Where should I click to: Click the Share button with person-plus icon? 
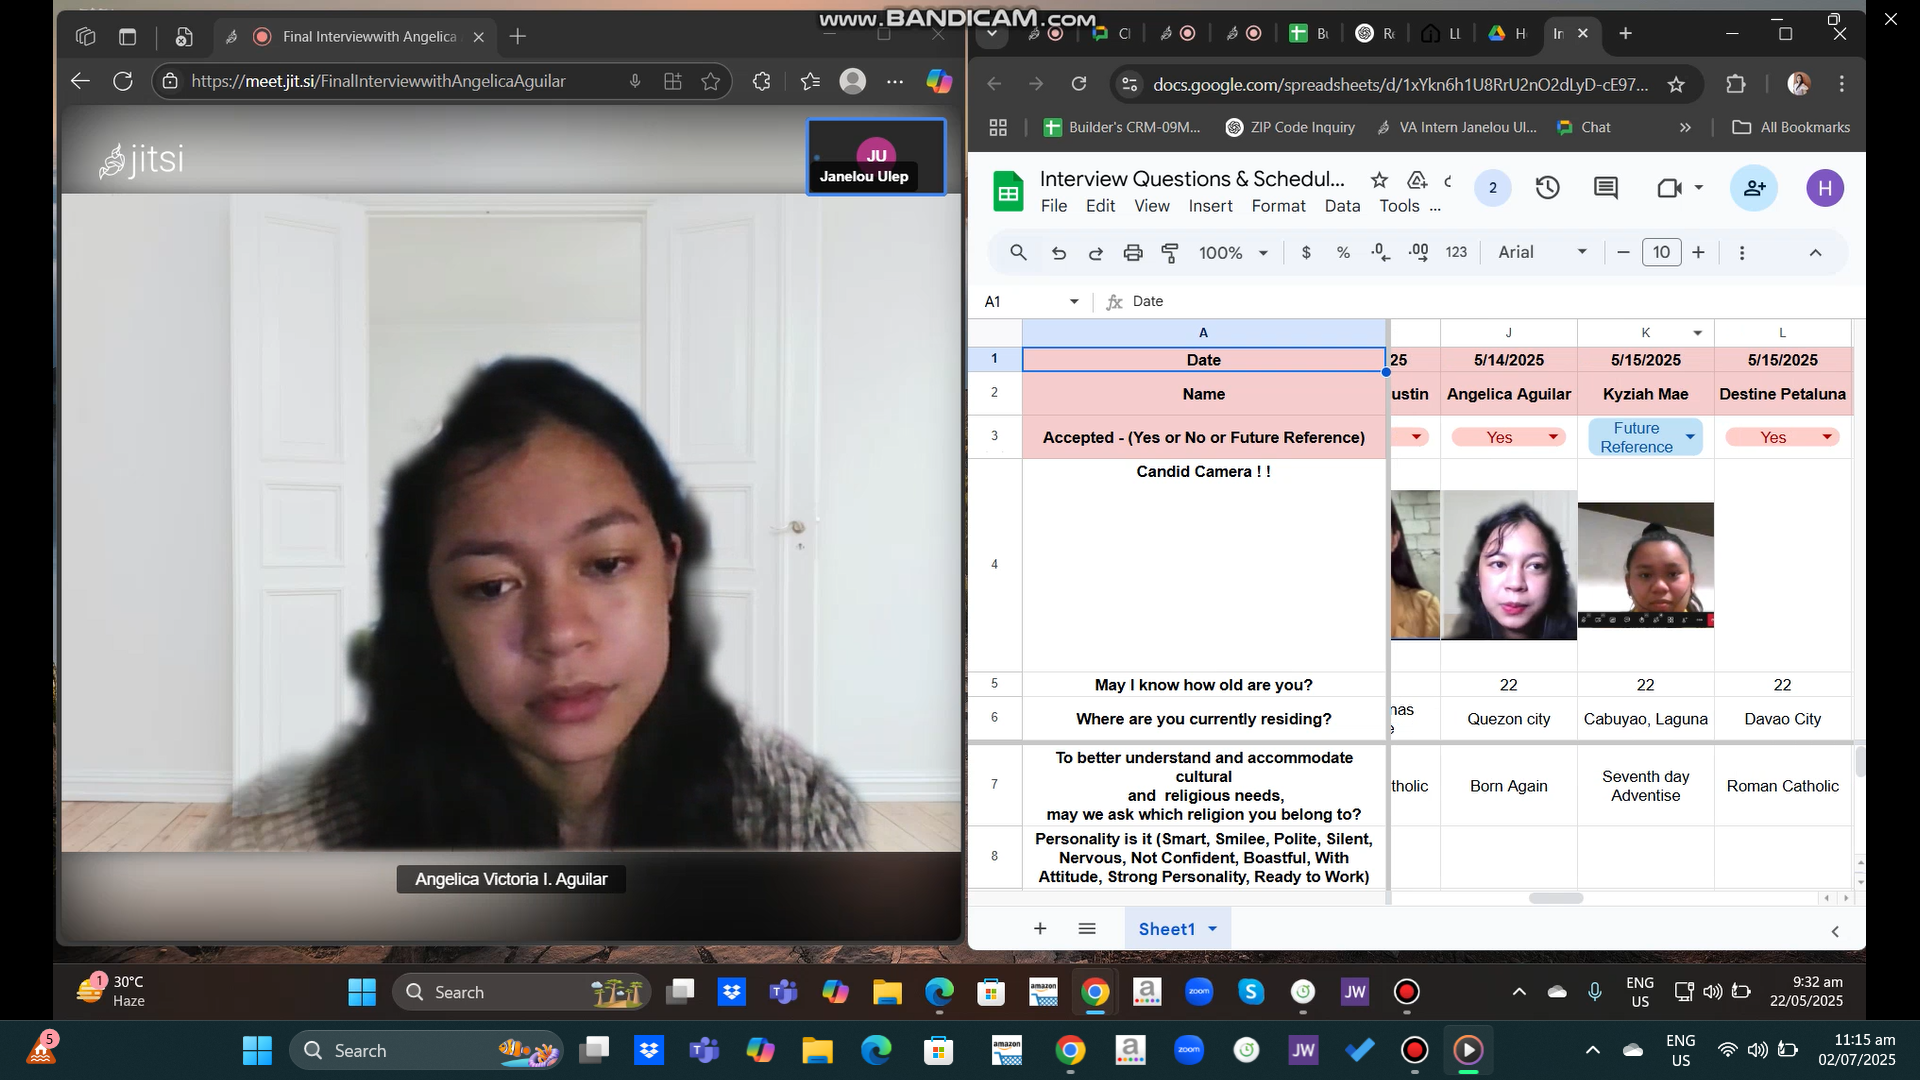point(1754,188)
